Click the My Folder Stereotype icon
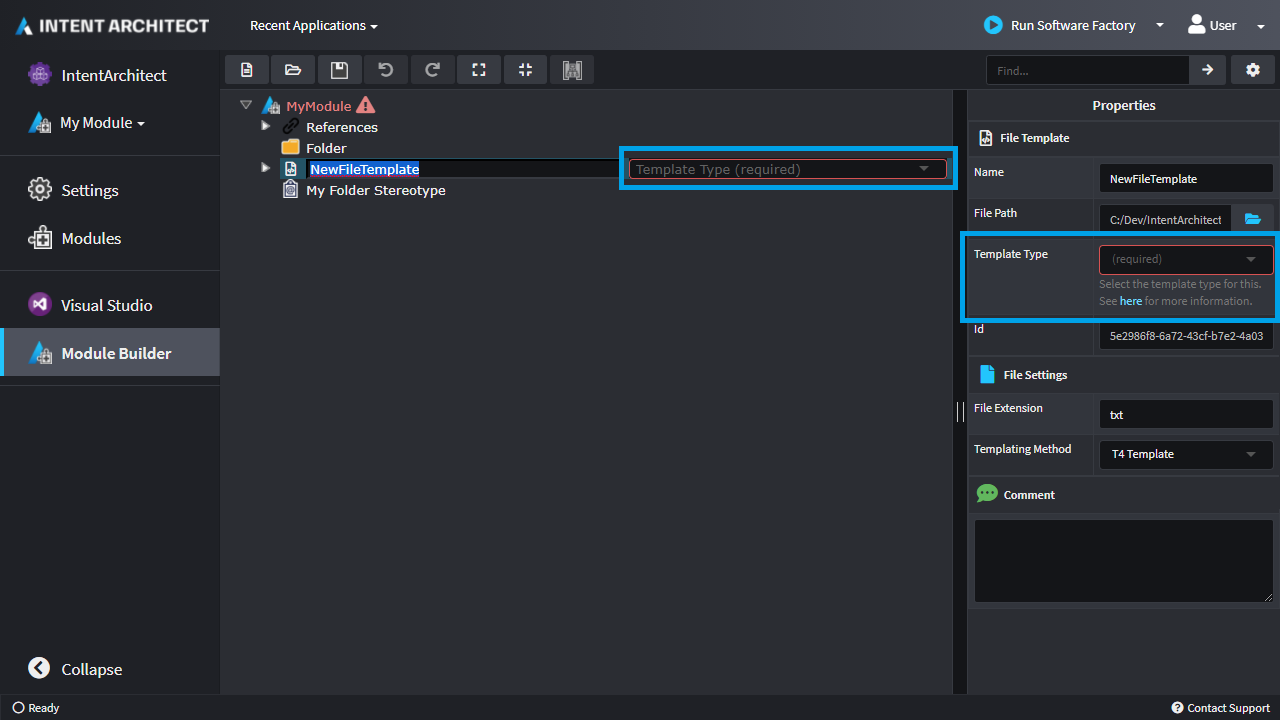The width and height of the screenshot is (1280, 720). coord(291,190)
